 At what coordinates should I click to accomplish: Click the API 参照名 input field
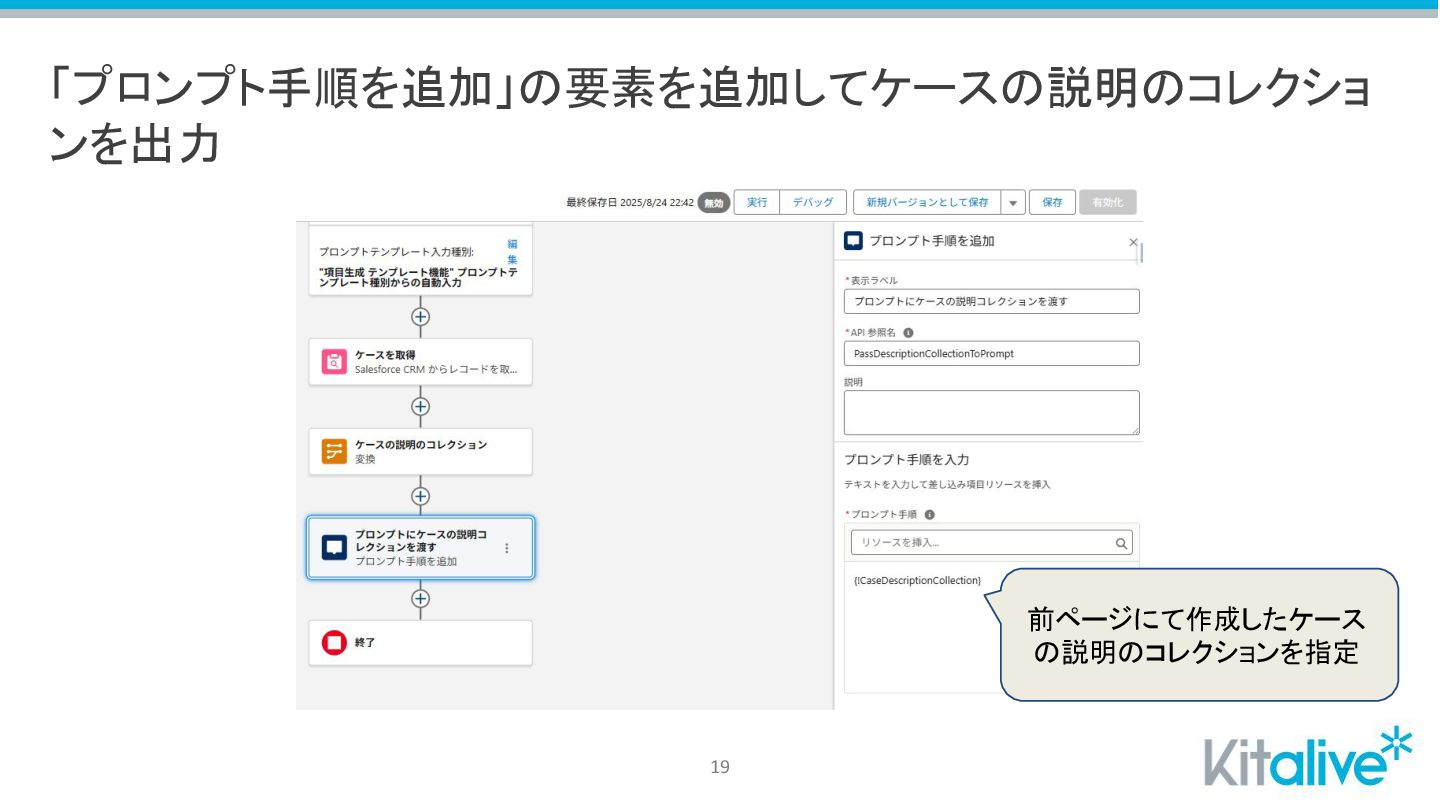[992, 353]
